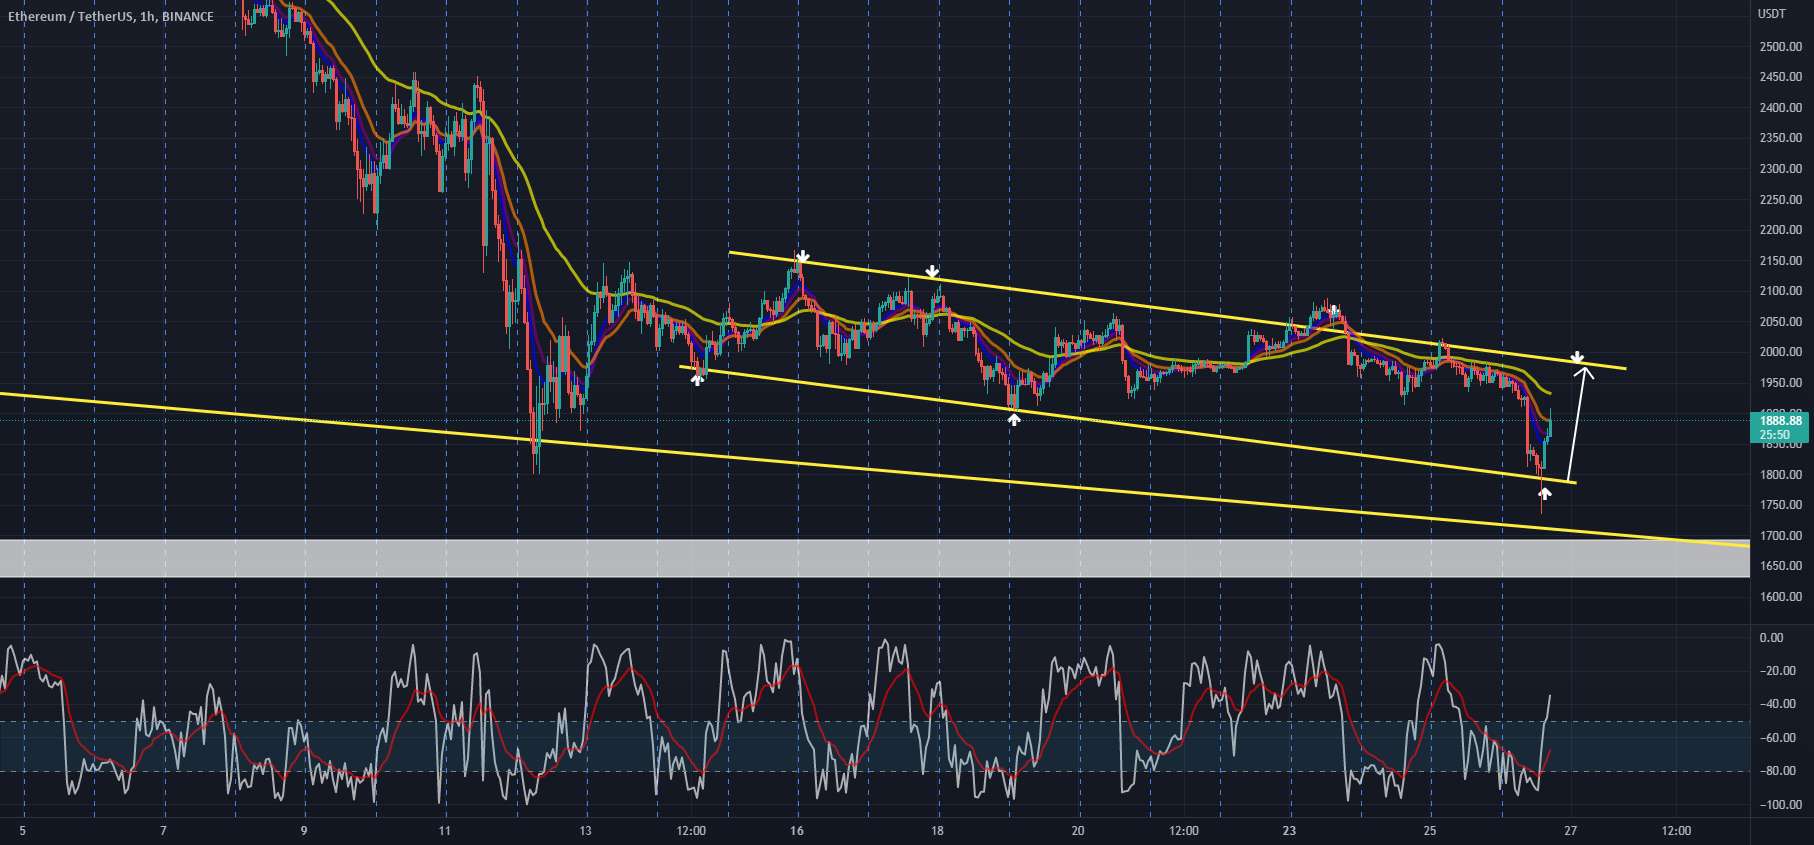Click the 2100.00 price axis label
Viewport: 1814px width, 845px height.
point(1780,291)
